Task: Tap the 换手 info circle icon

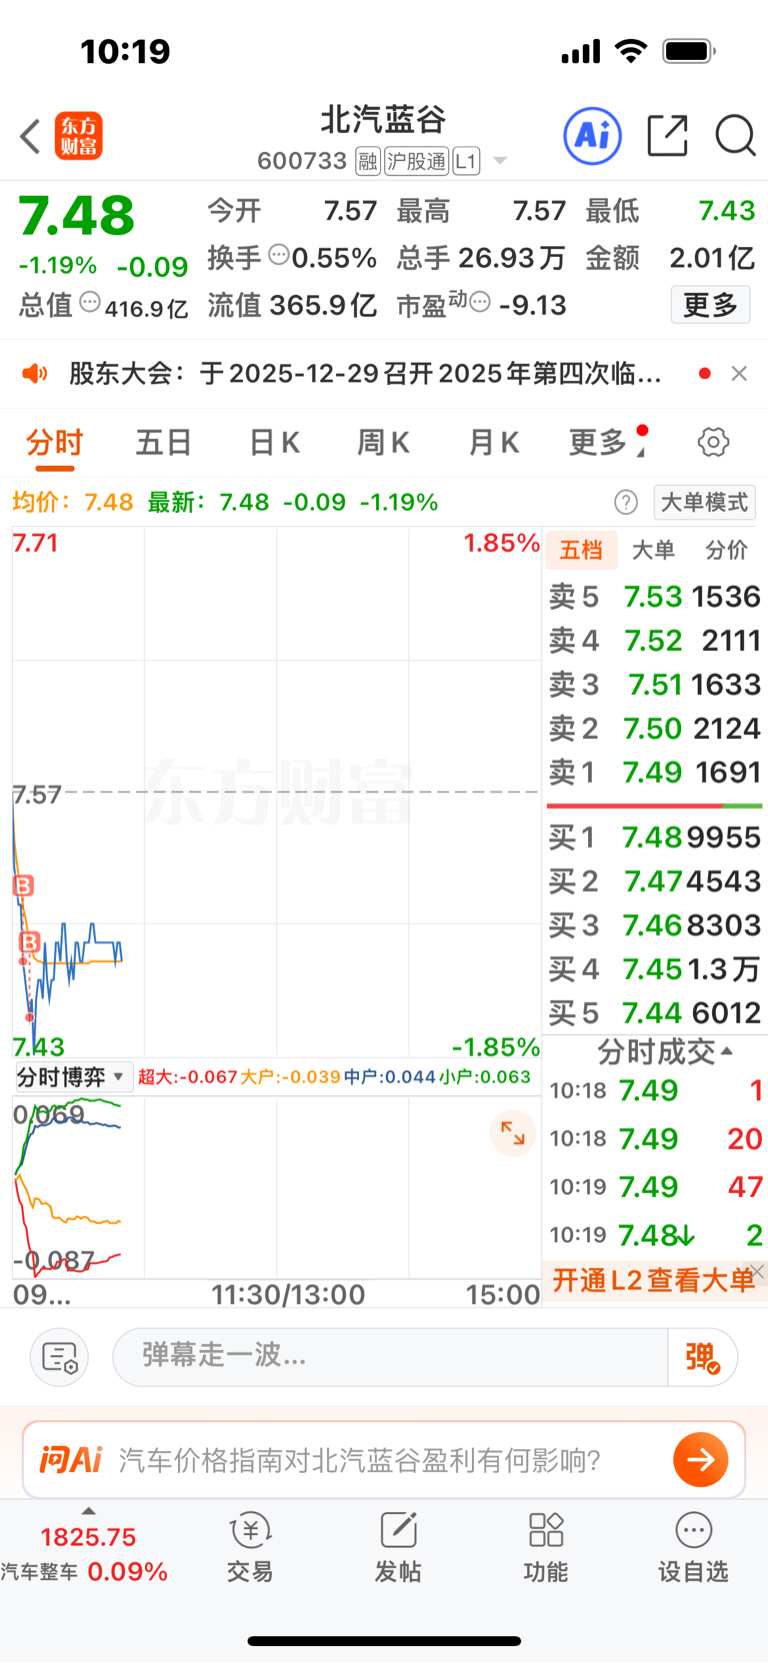Action: [x=279, y=255]
